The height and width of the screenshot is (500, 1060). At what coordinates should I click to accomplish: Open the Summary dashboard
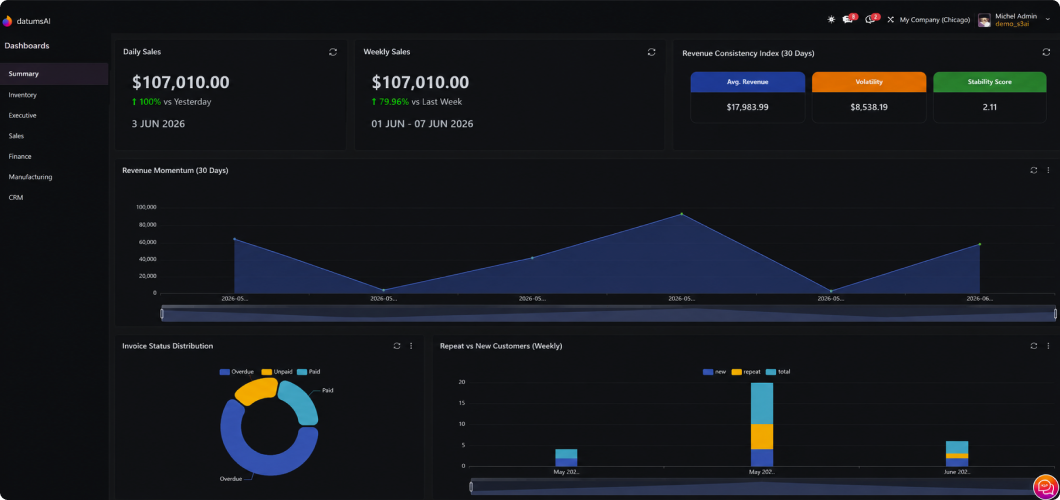[54, 74]
